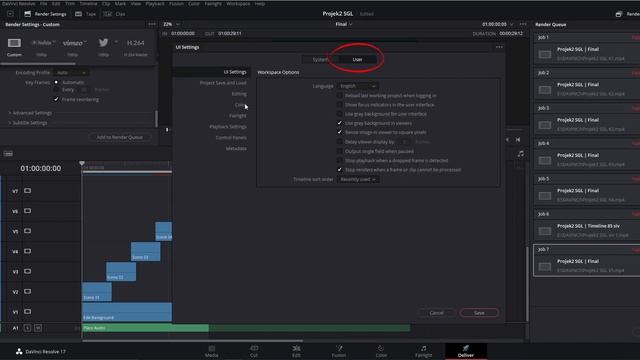Click the Cancel button

point(436,313)
